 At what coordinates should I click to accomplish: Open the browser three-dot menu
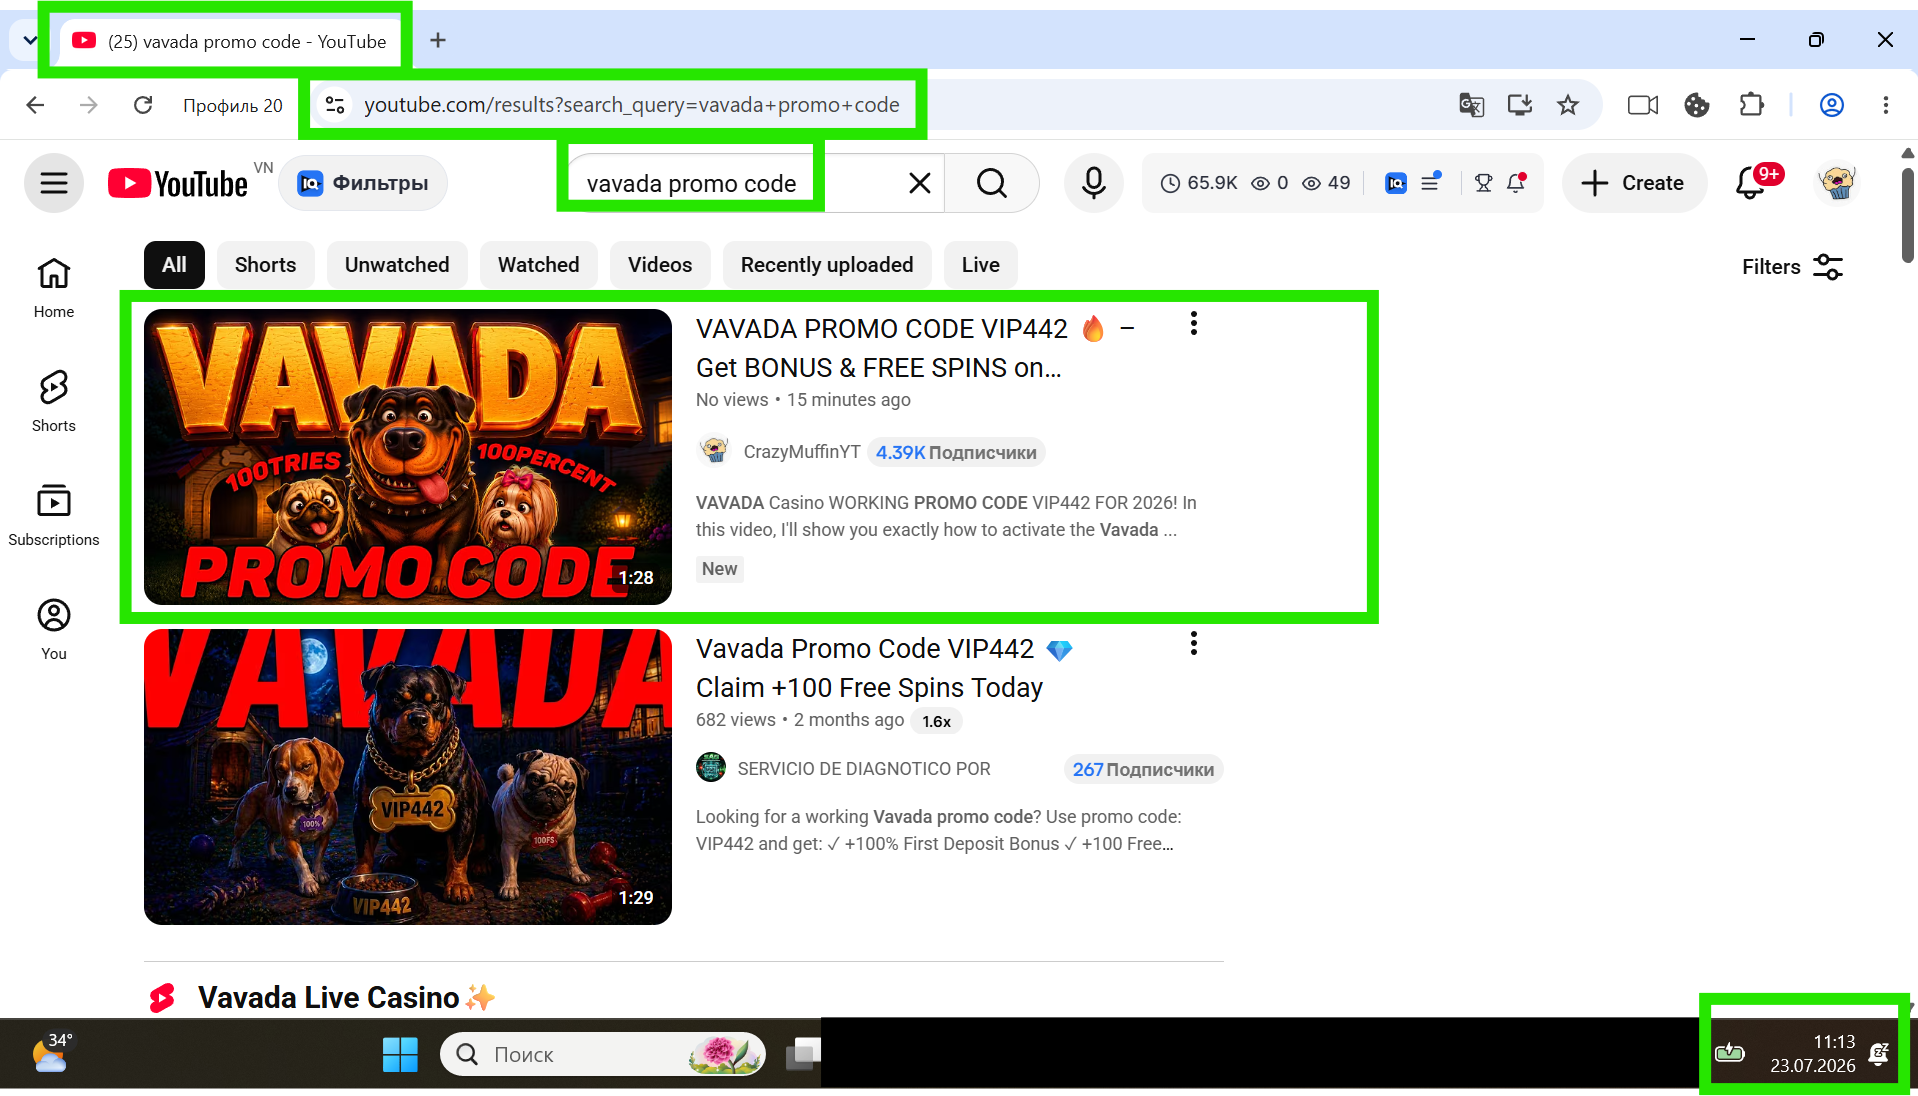[1886, 105]
